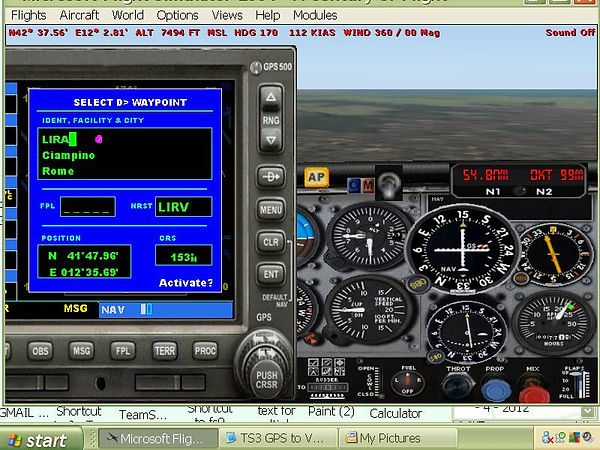
Task: Click the Activate? prompt
Action: click(x=186, y=282)
